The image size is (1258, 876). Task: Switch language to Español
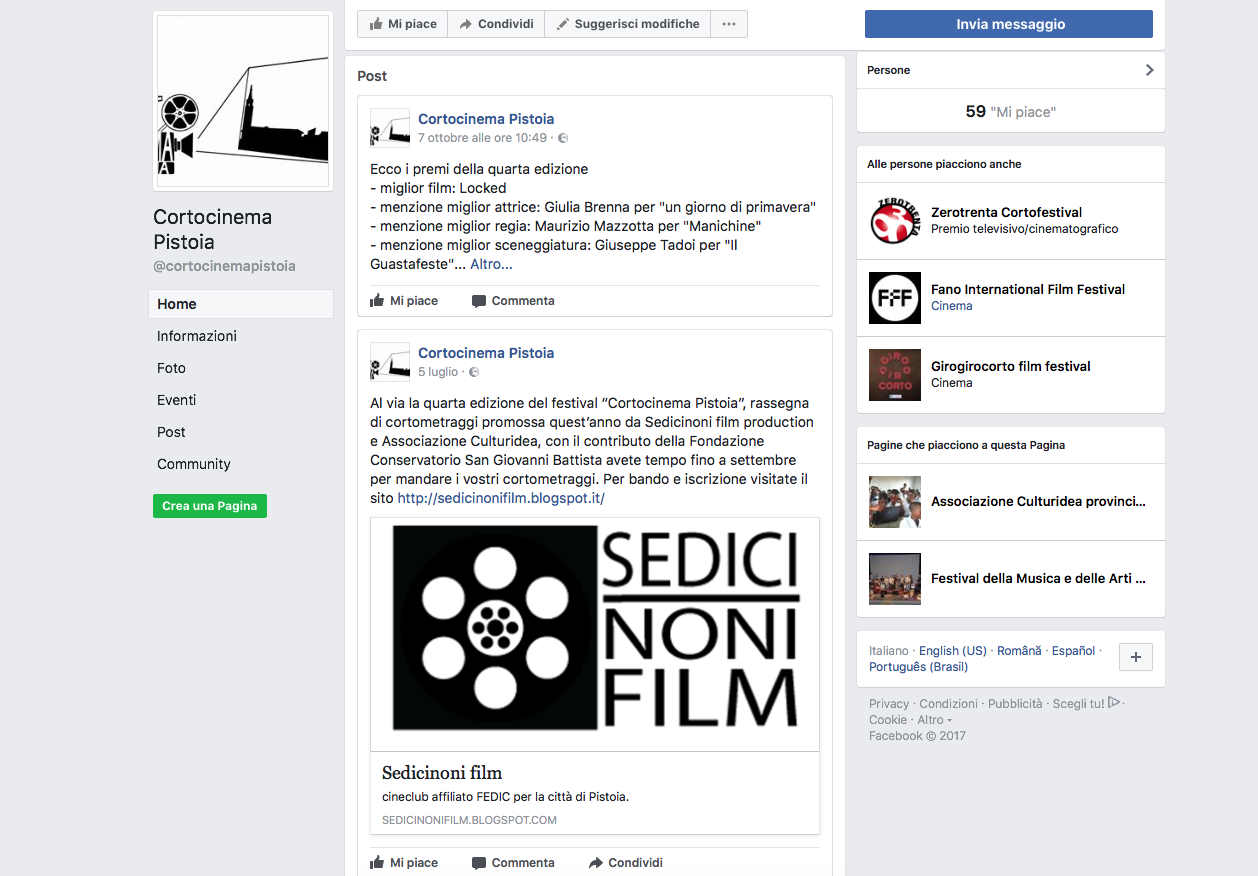point(1074,651)
